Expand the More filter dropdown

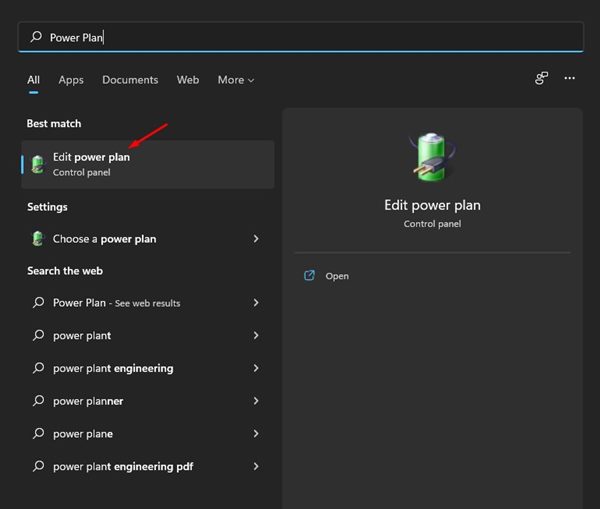(236, 80)
